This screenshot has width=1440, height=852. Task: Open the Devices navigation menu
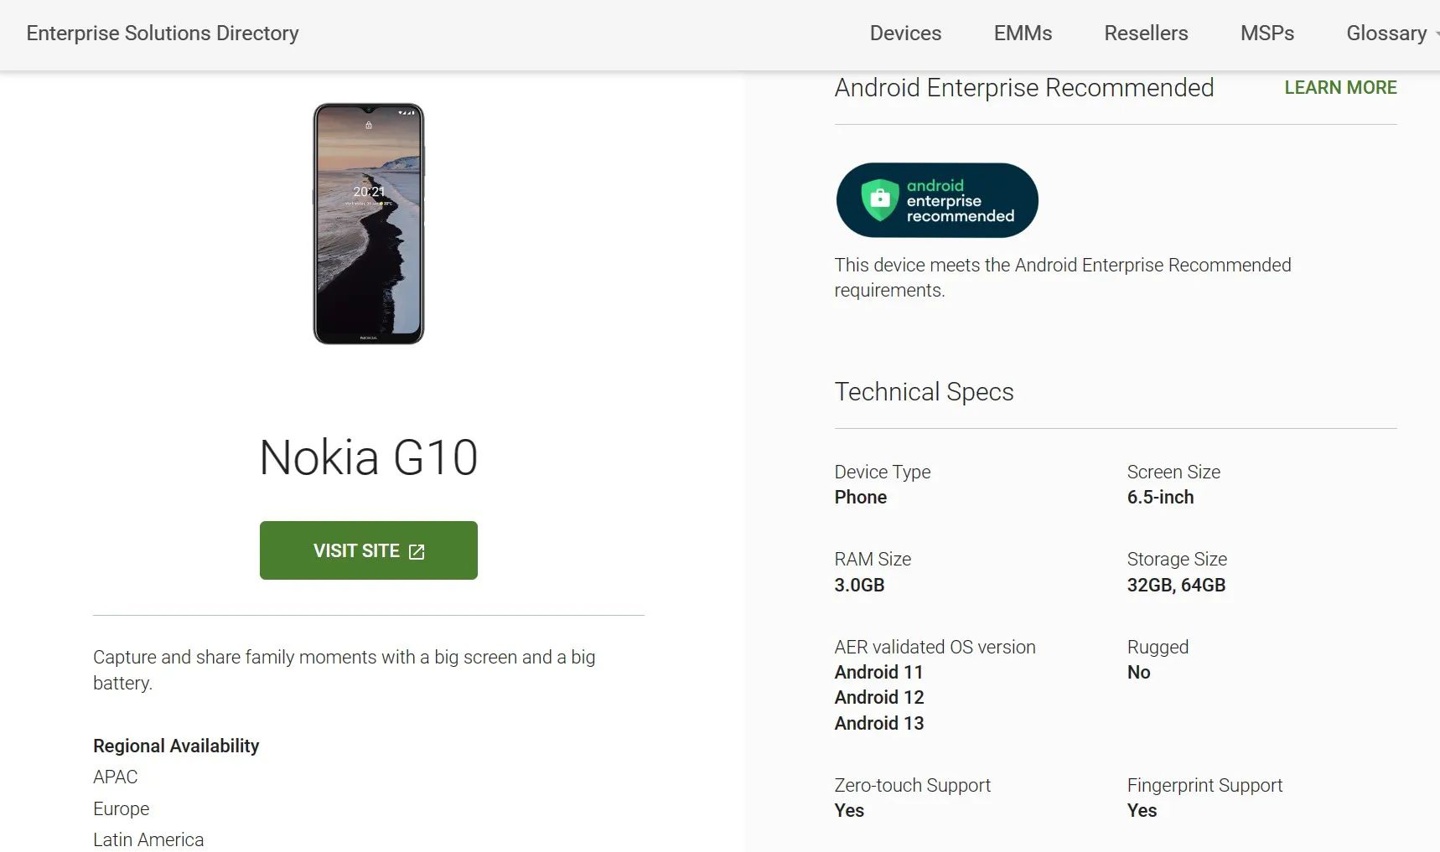905,33
